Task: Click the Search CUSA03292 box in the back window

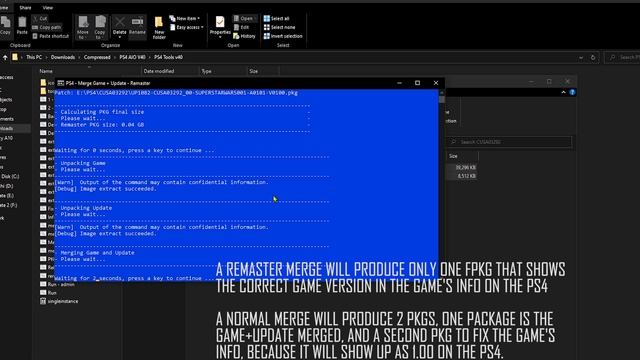Action: [x=510, y=142]
